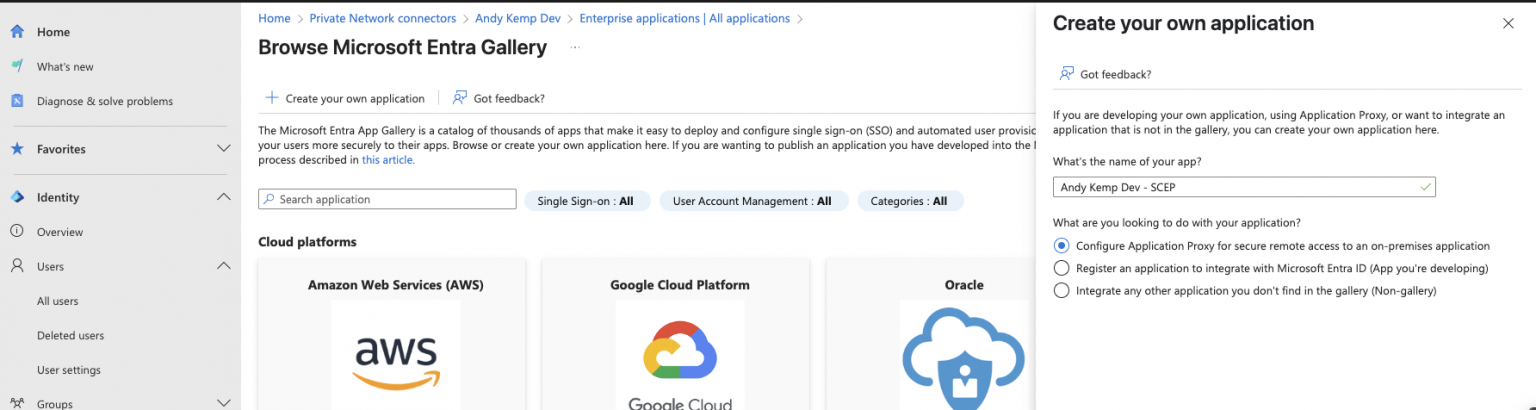Click the Create your own application button
Image resolution: width=1536 pixels, height=410 pixels.
click(x=345, y=98)
